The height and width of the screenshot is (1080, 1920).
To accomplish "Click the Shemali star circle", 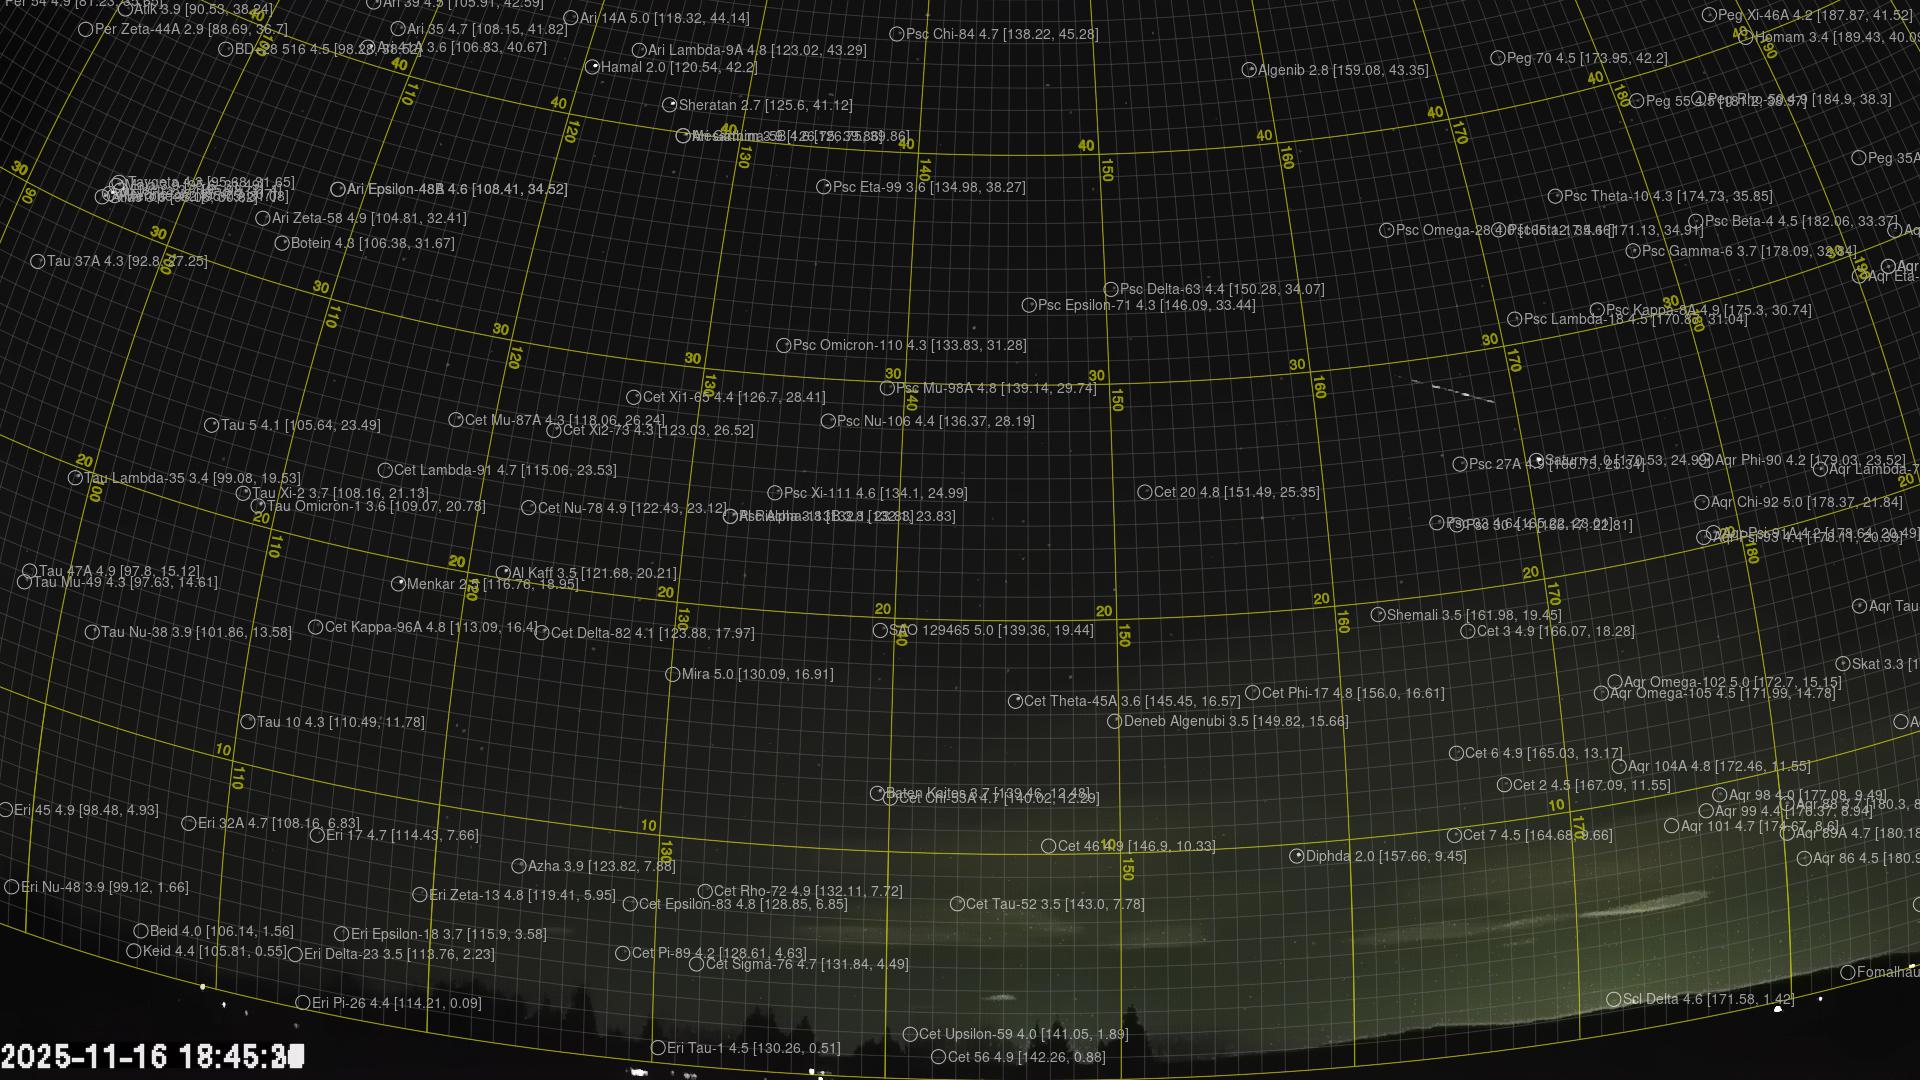I will coord(1378,615).
